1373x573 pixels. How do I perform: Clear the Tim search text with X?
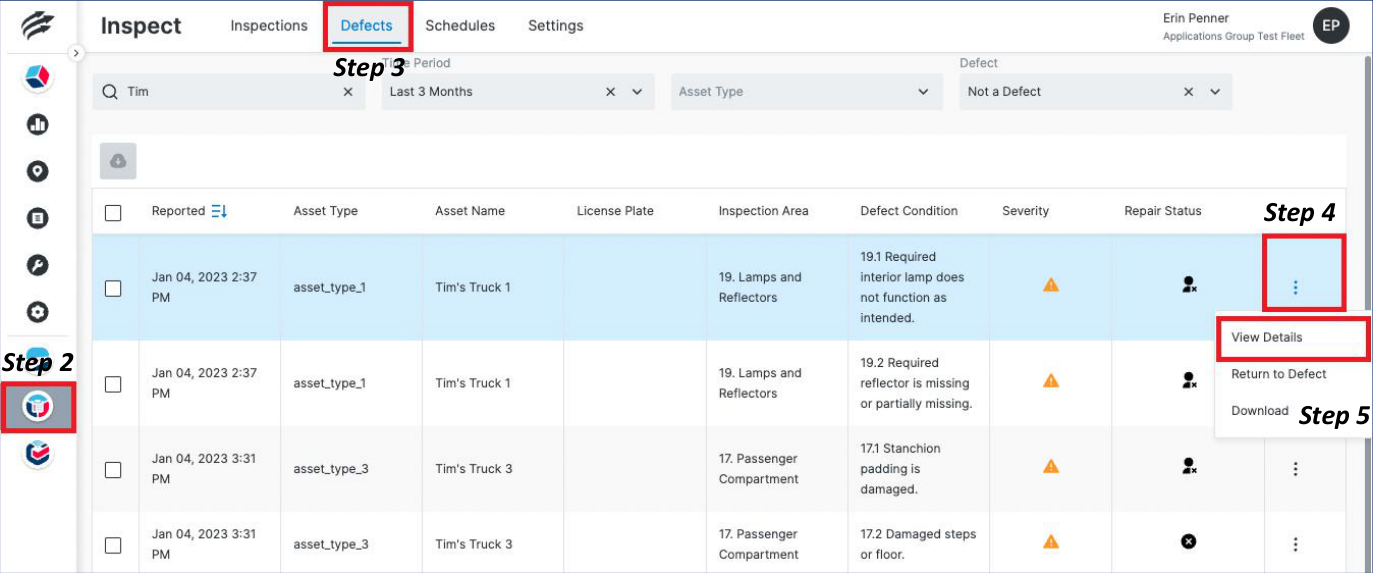tap(348, 92)
